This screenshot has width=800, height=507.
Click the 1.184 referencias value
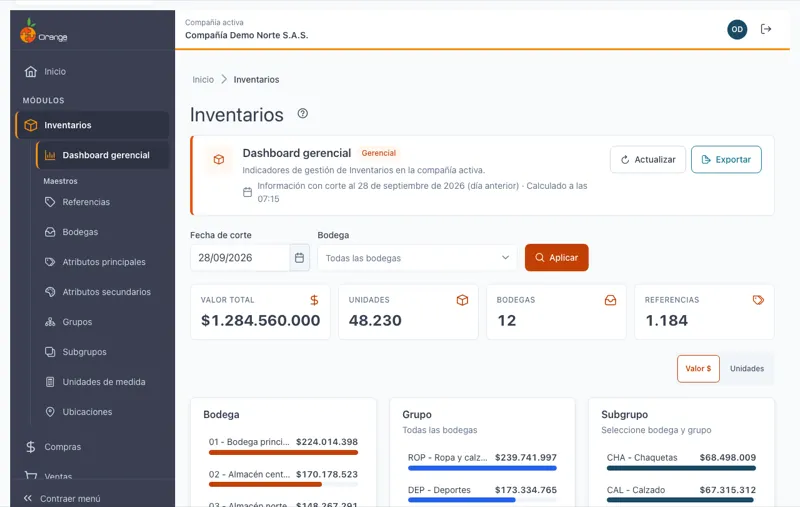(666, 320)
